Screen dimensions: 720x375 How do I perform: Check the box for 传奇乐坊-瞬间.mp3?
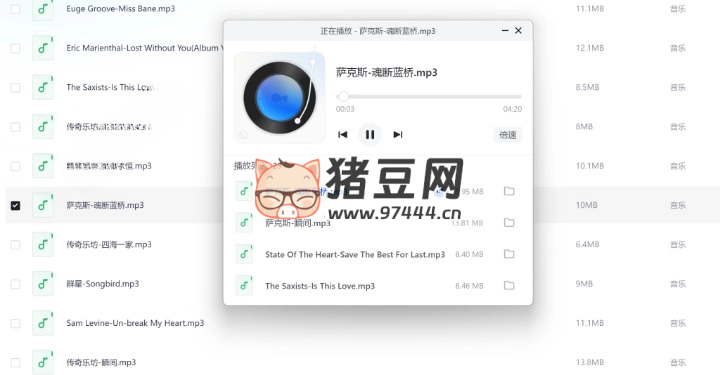coord(15,363)
